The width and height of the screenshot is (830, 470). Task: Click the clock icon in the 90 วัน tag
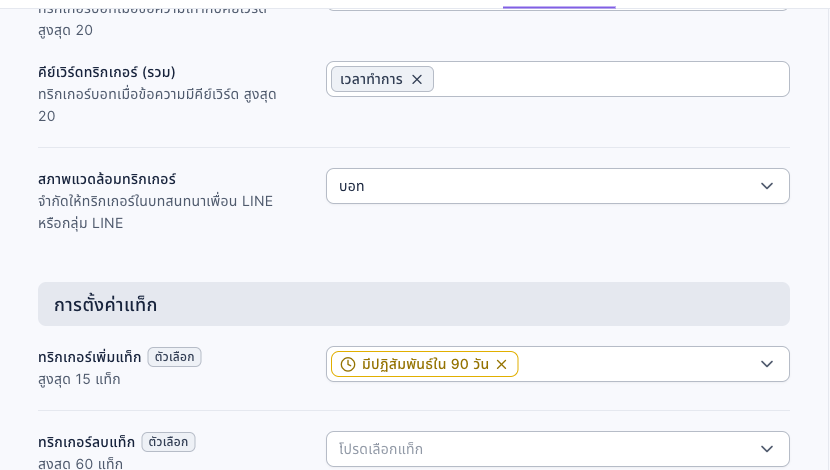(348, 364)
